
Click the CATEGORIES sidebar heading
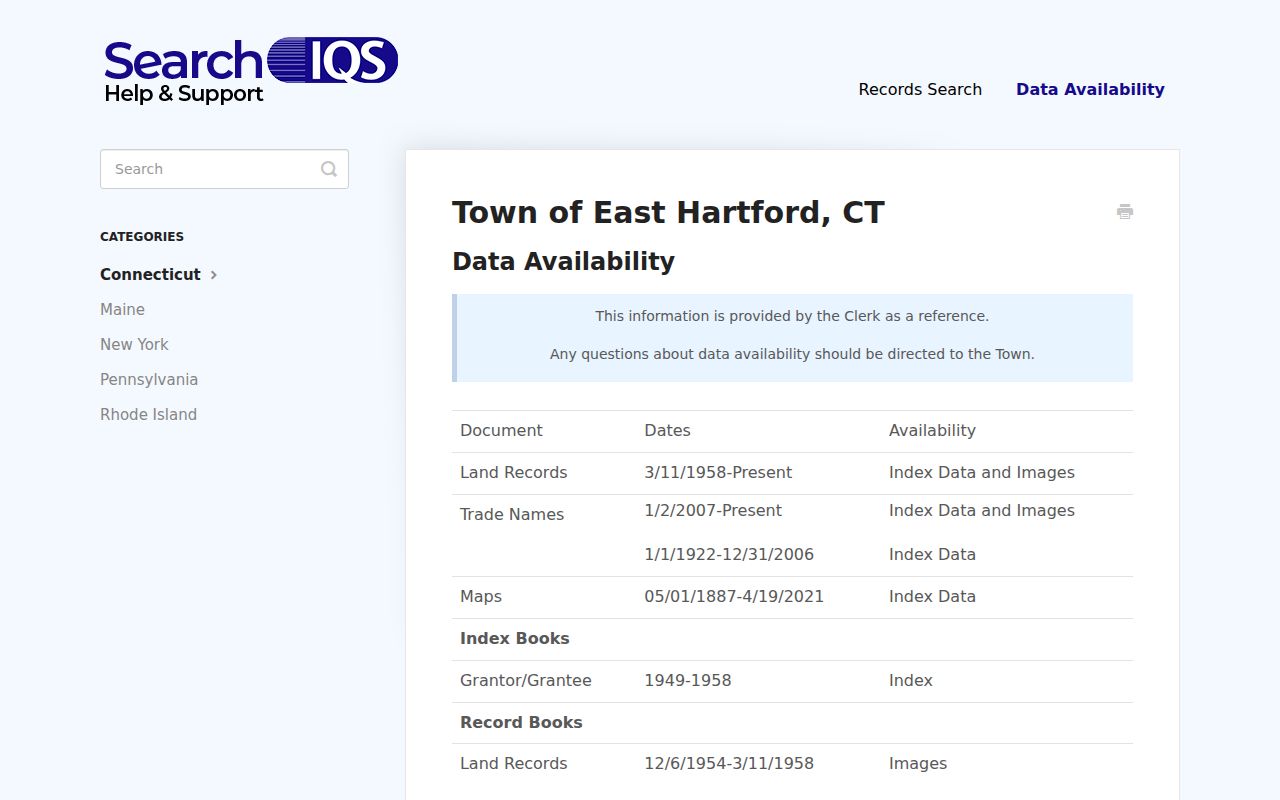click(142, 237)
